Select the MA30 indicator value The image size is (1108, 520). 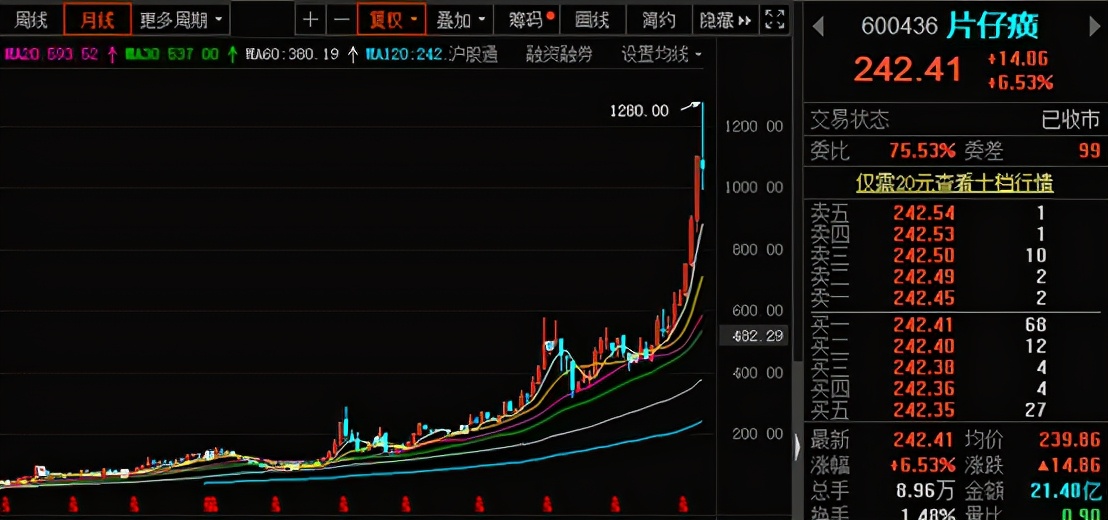[x=170, y=54]
